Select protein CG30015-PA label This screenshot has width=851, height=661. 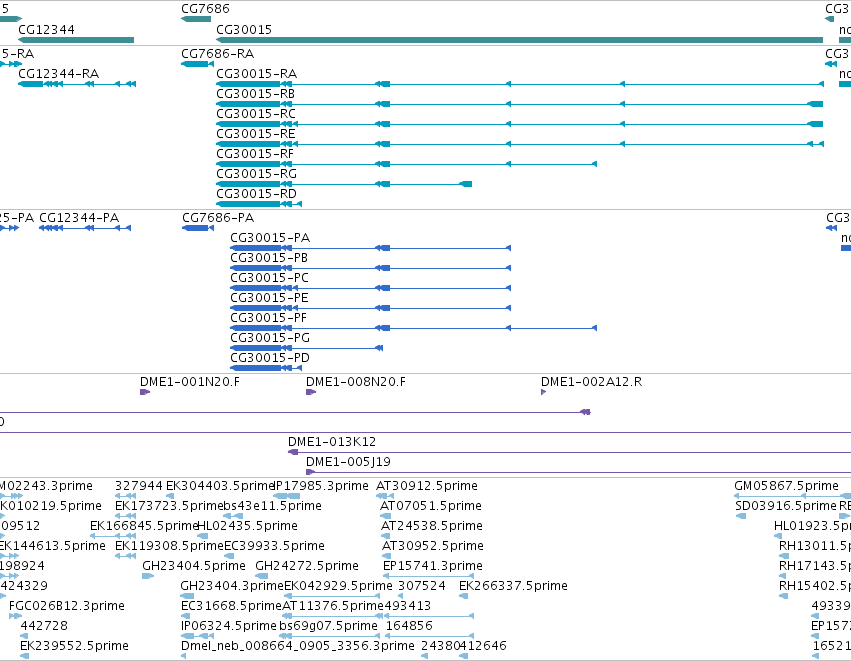pyautogui.click(x=270, y=238)
